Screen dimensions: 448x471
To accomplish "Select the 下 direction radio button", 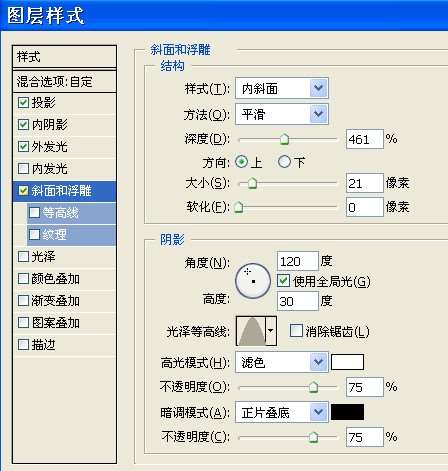I will [284, 162].
